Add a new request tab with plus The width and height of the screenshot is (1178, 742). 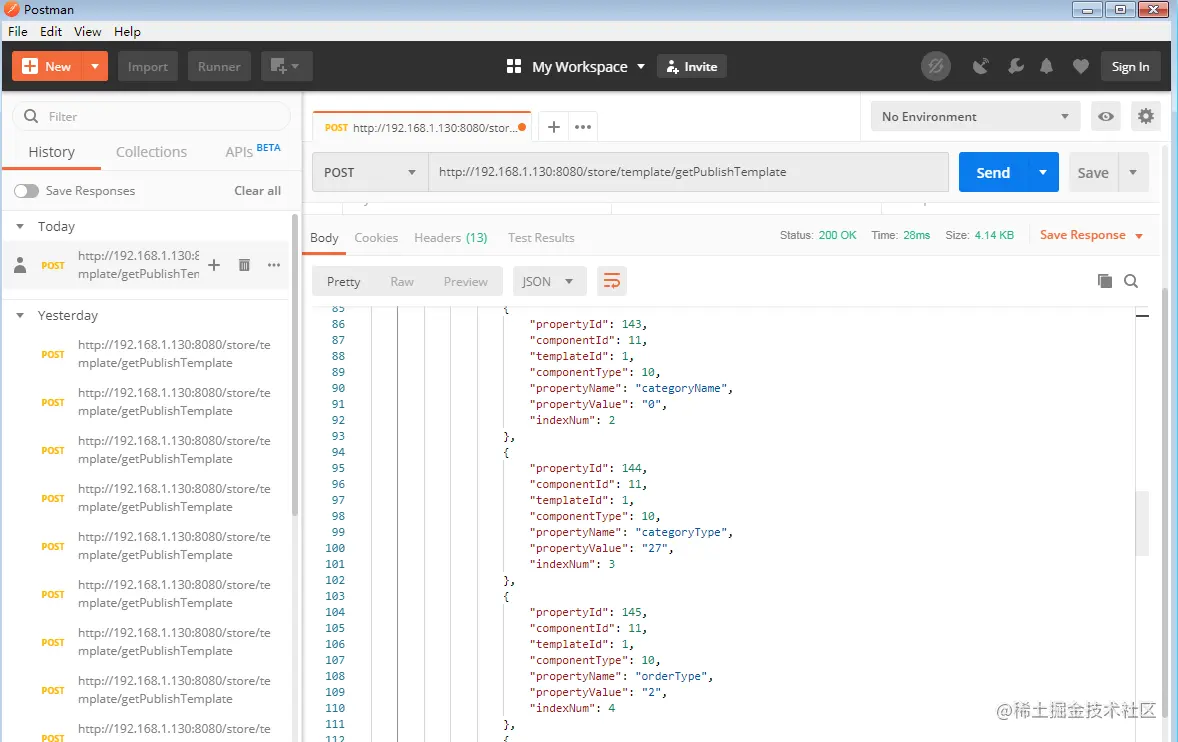pos(554,127)
